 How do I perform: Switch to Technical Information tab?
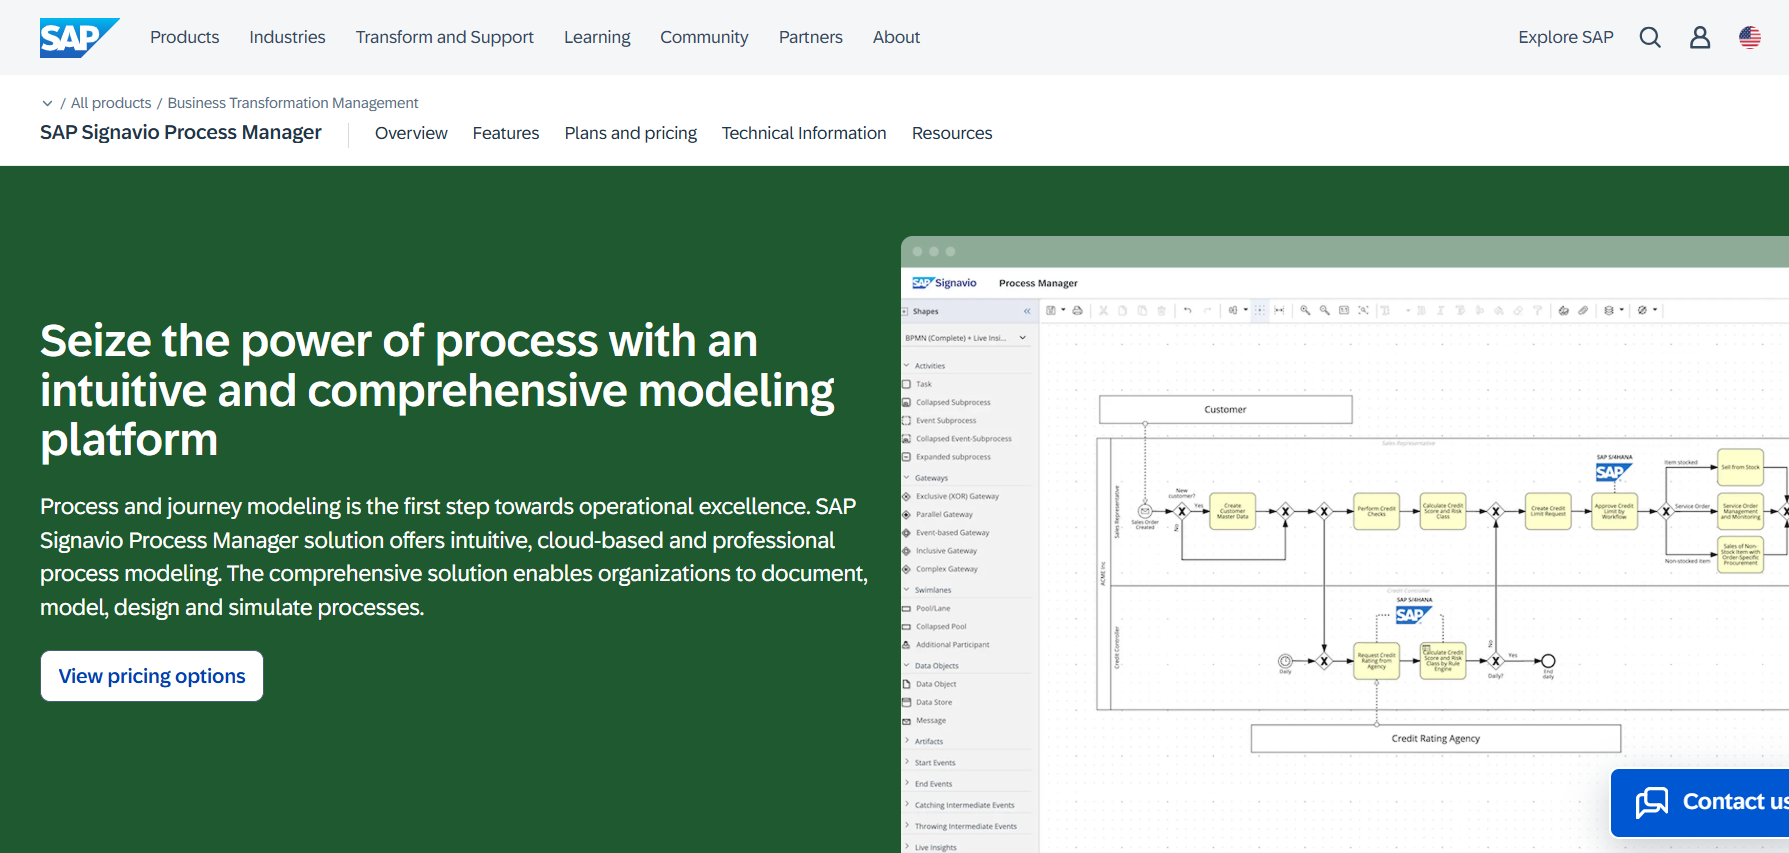804,133
